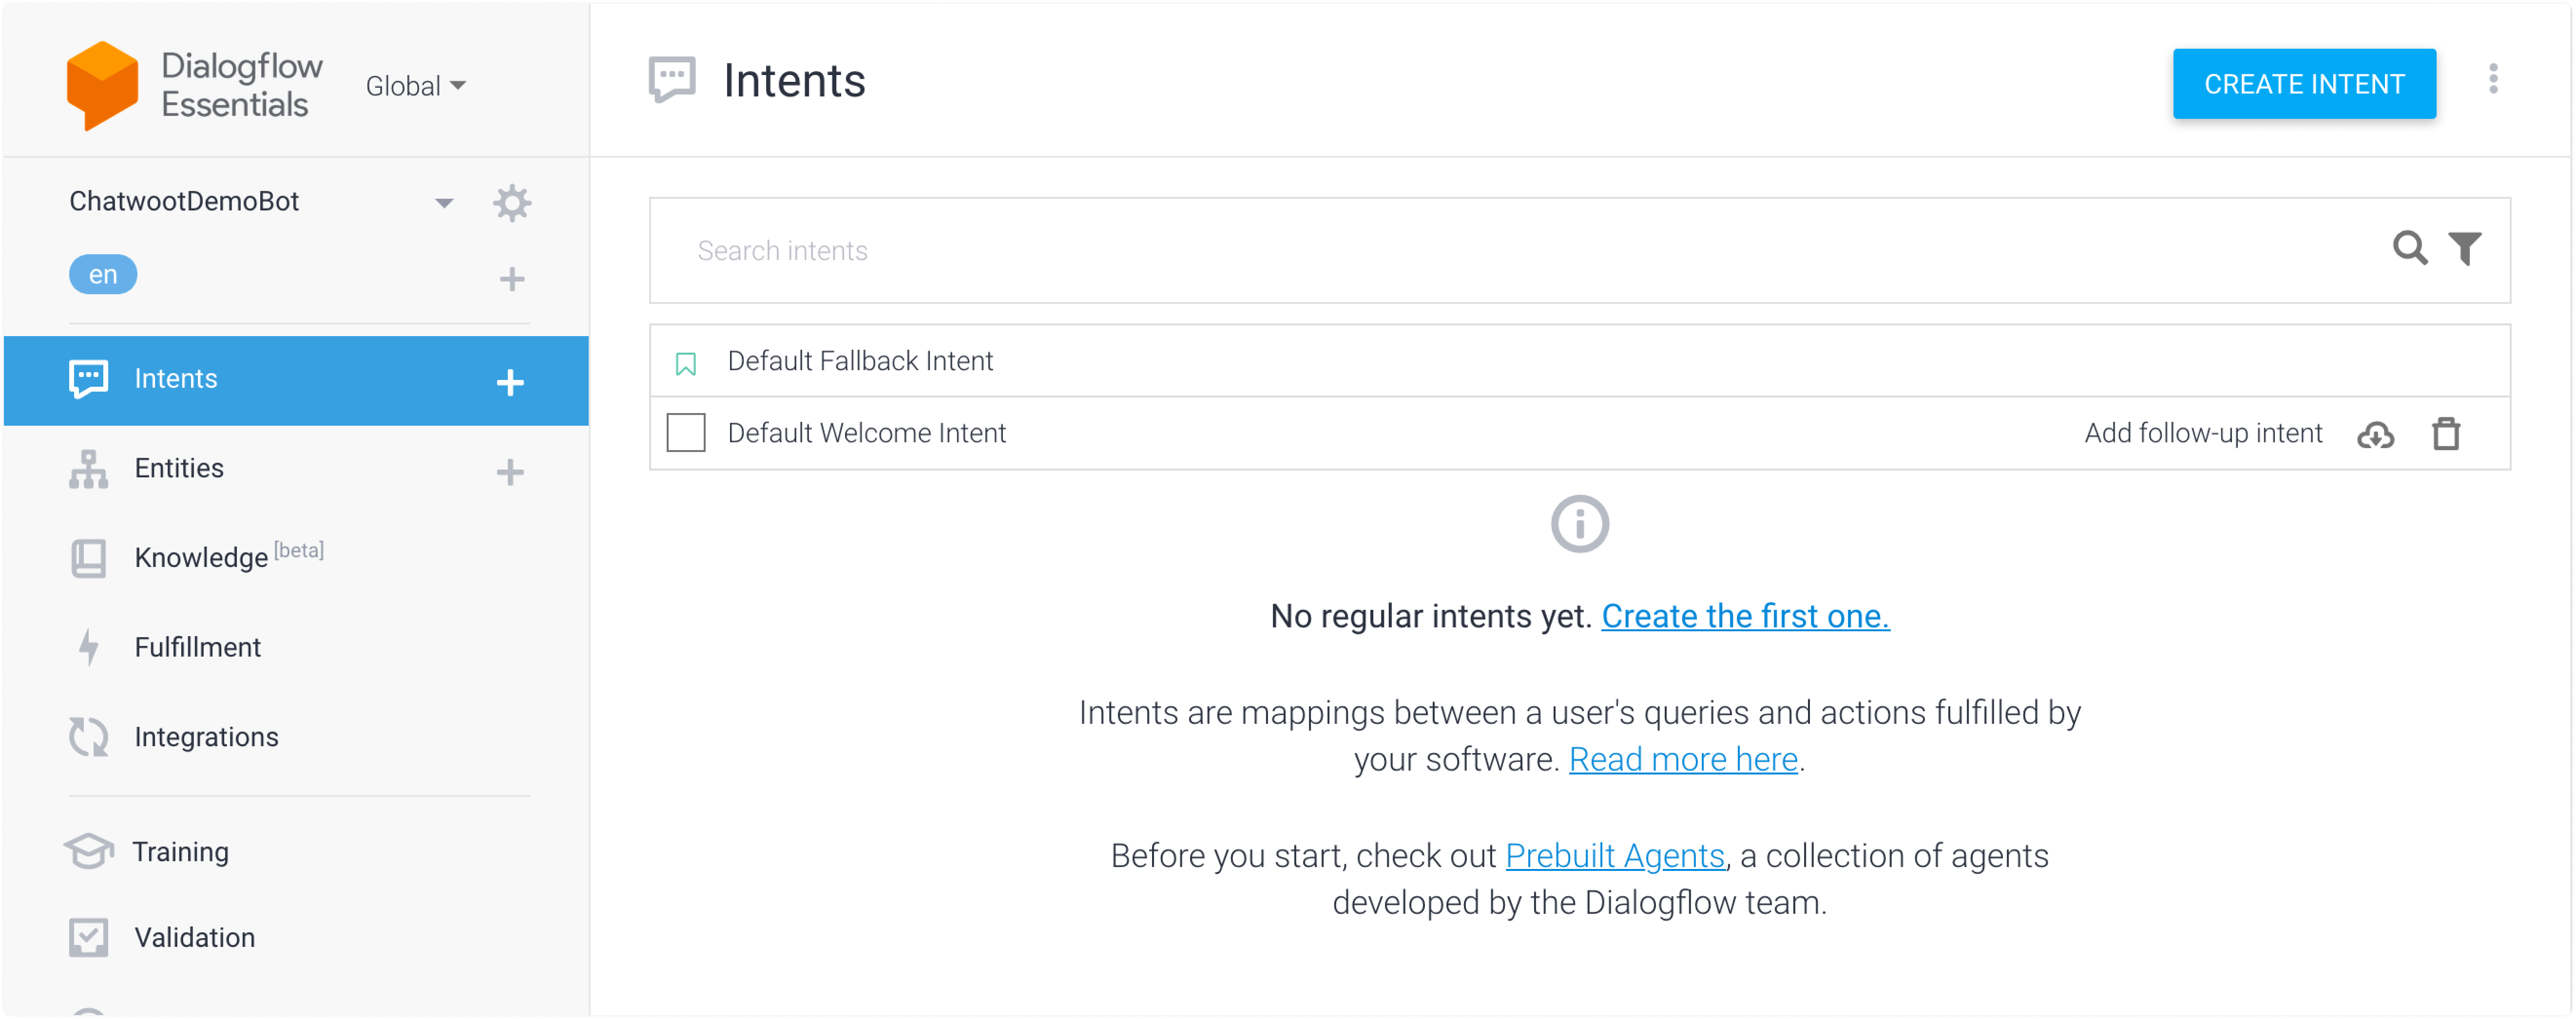Open agent settings gear icon
Image resolution: width=2576 pixels, height=1019 pixels.
tap(512, 203)
